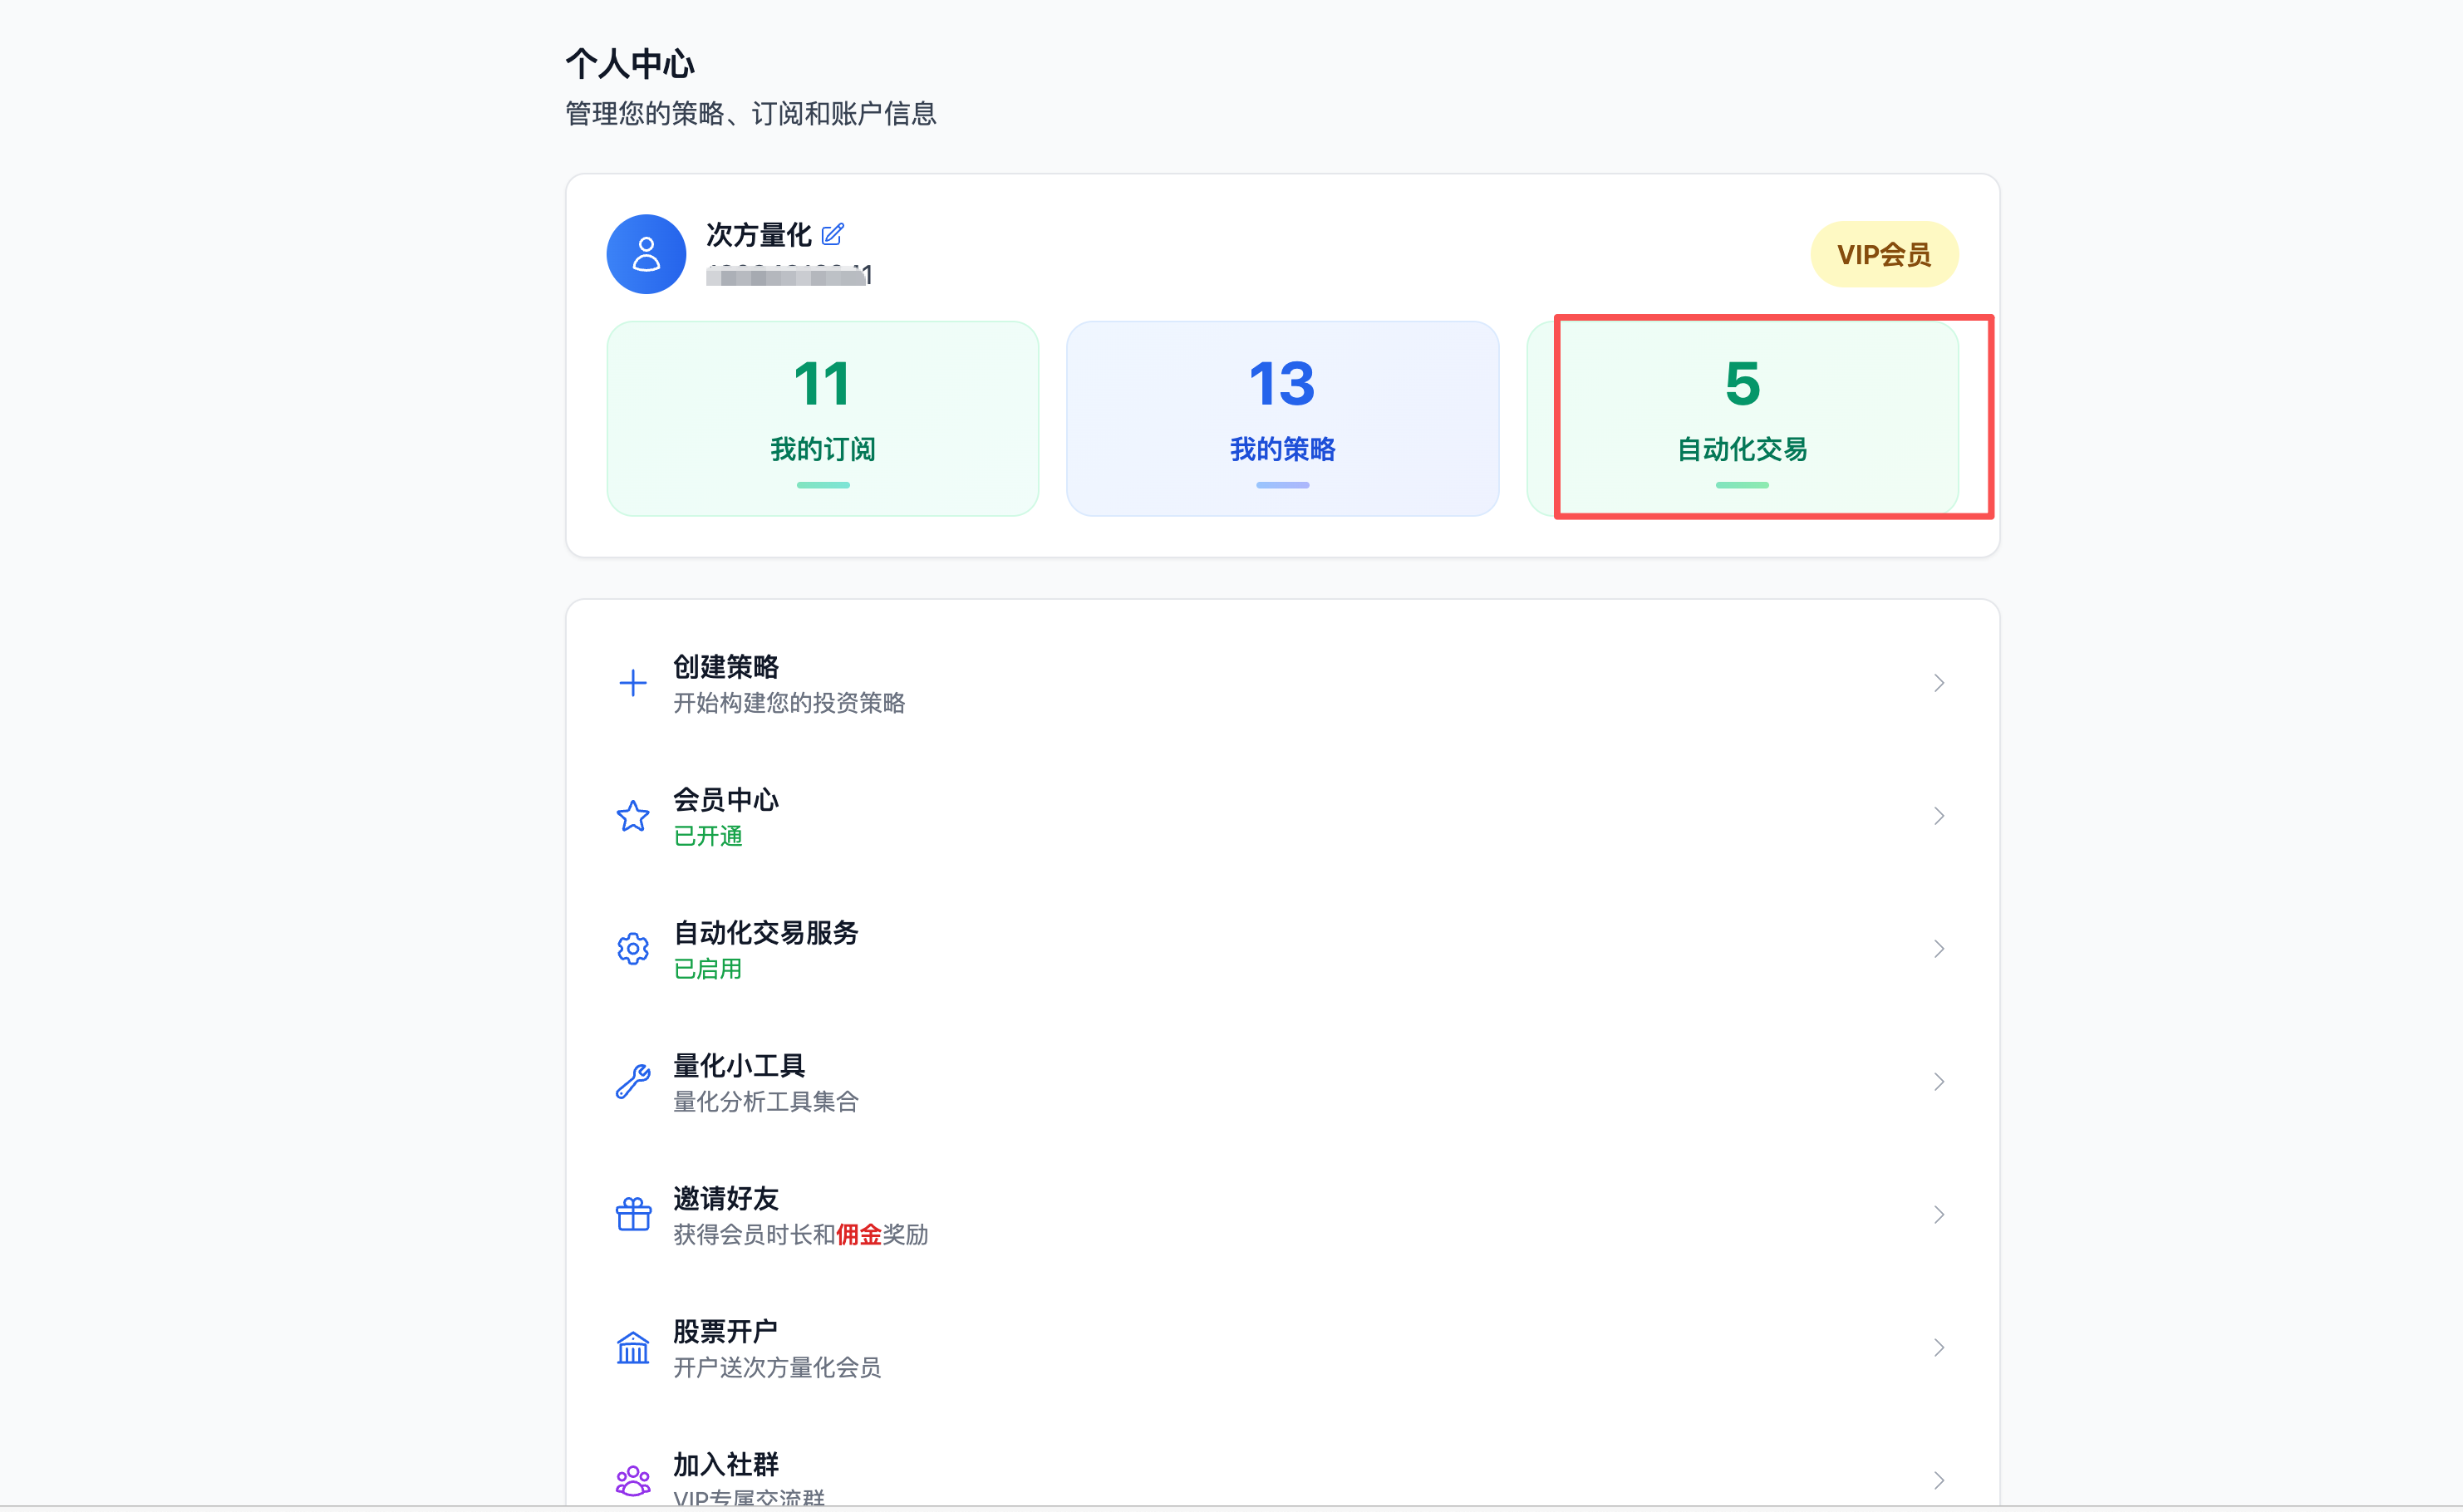2463x1512 pixels.
Task: Click the pencil edit icon beside 次方量化
Action: point(832,234)
